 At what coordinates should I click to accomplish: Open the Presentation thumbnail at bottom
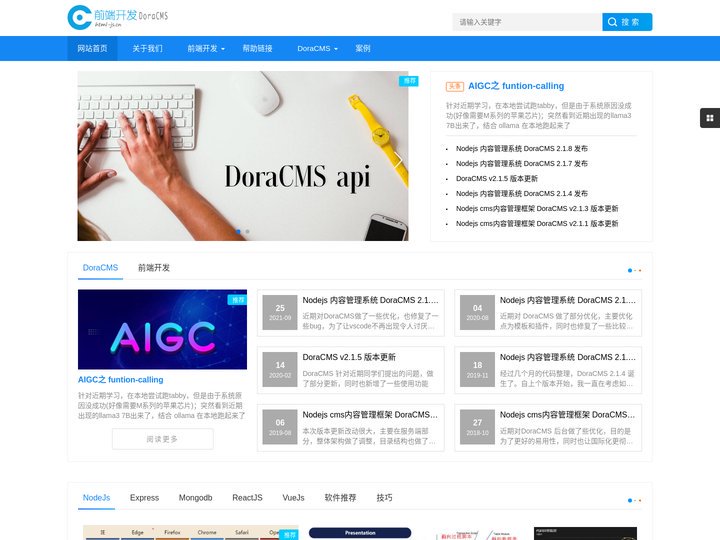click(x=360, y=533)
